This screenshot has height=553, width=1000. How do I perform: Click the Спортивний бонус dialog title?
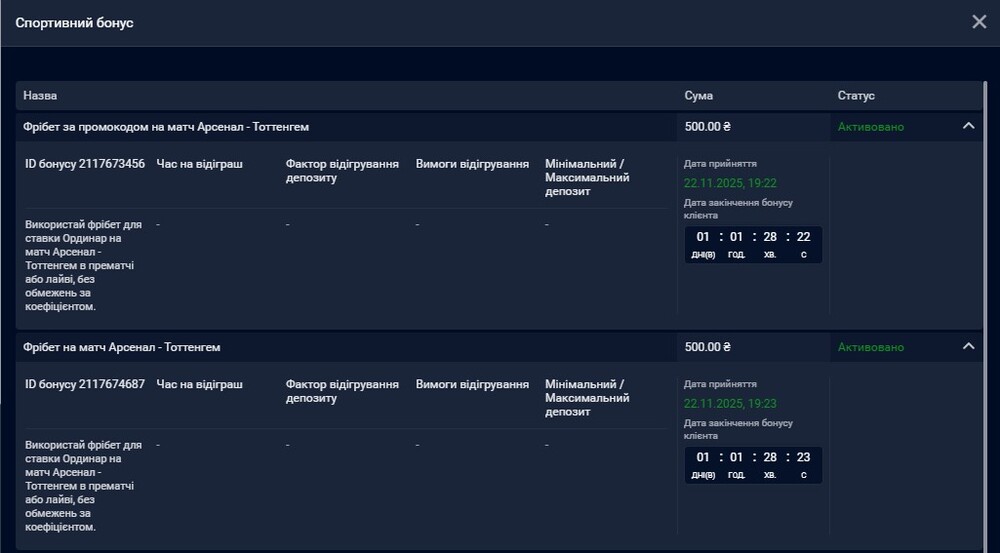(74, 23)
